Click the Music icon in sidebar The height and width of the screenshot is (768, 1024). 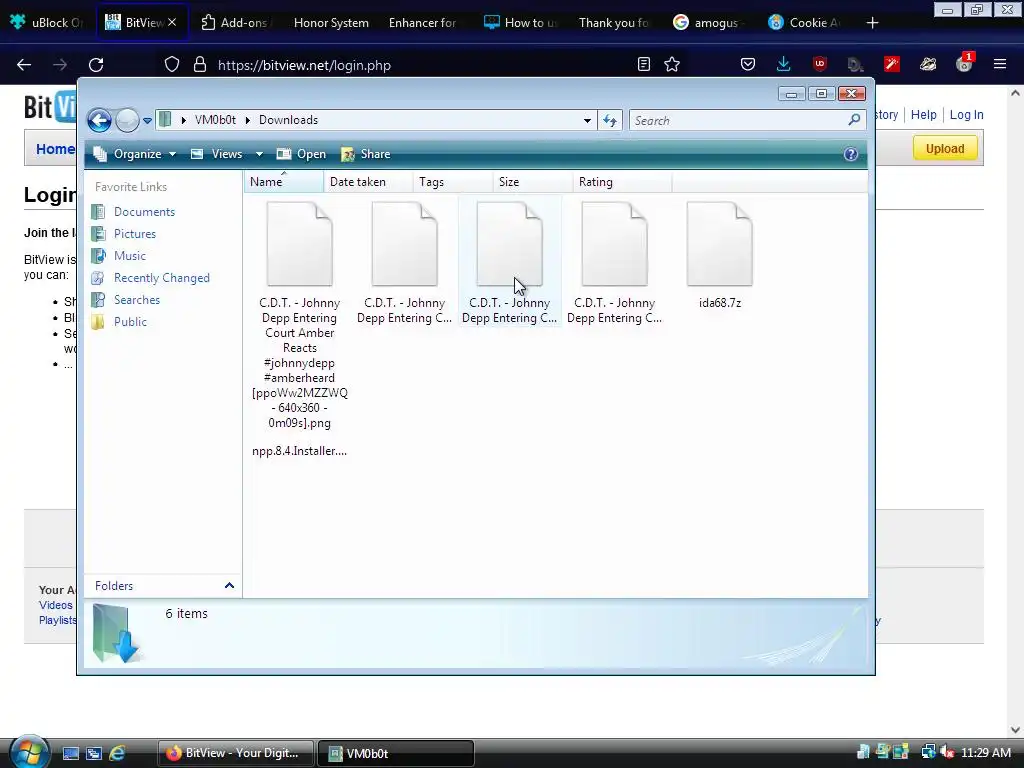[98, 255]
